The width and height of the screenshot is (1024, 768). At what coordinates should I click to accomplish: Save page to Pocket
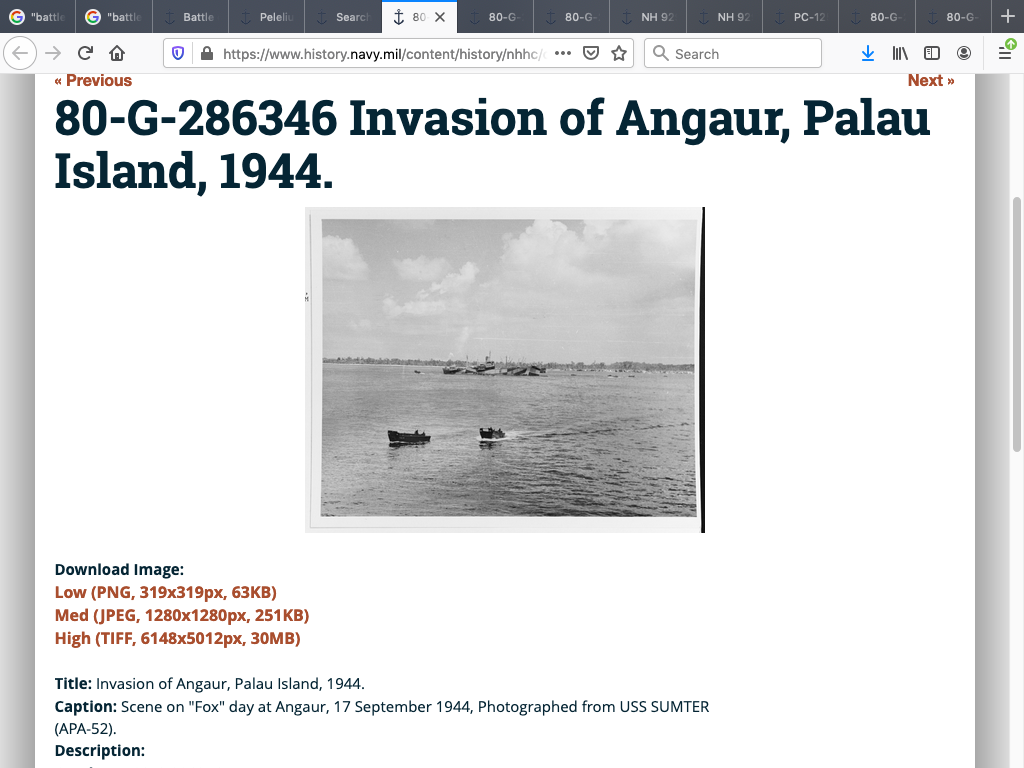pos(591,53)
